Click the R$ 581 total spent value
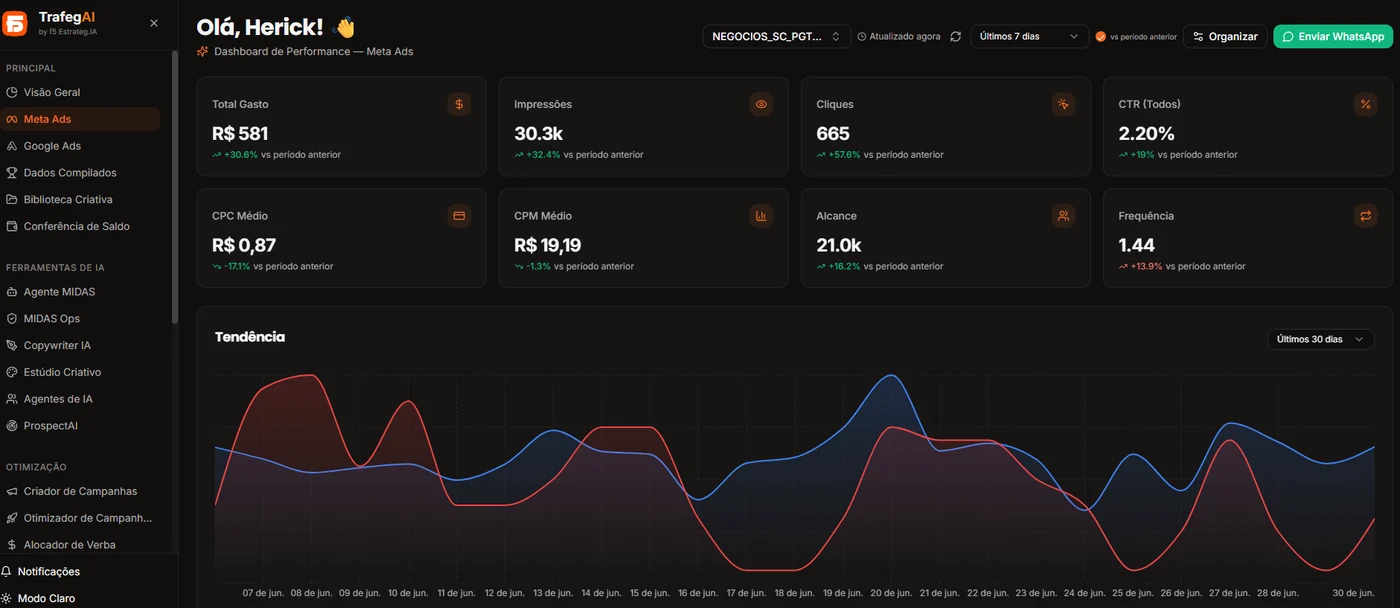Viewport: 1400px width, 608px height. pyautogui.click(x=240, y=133)
